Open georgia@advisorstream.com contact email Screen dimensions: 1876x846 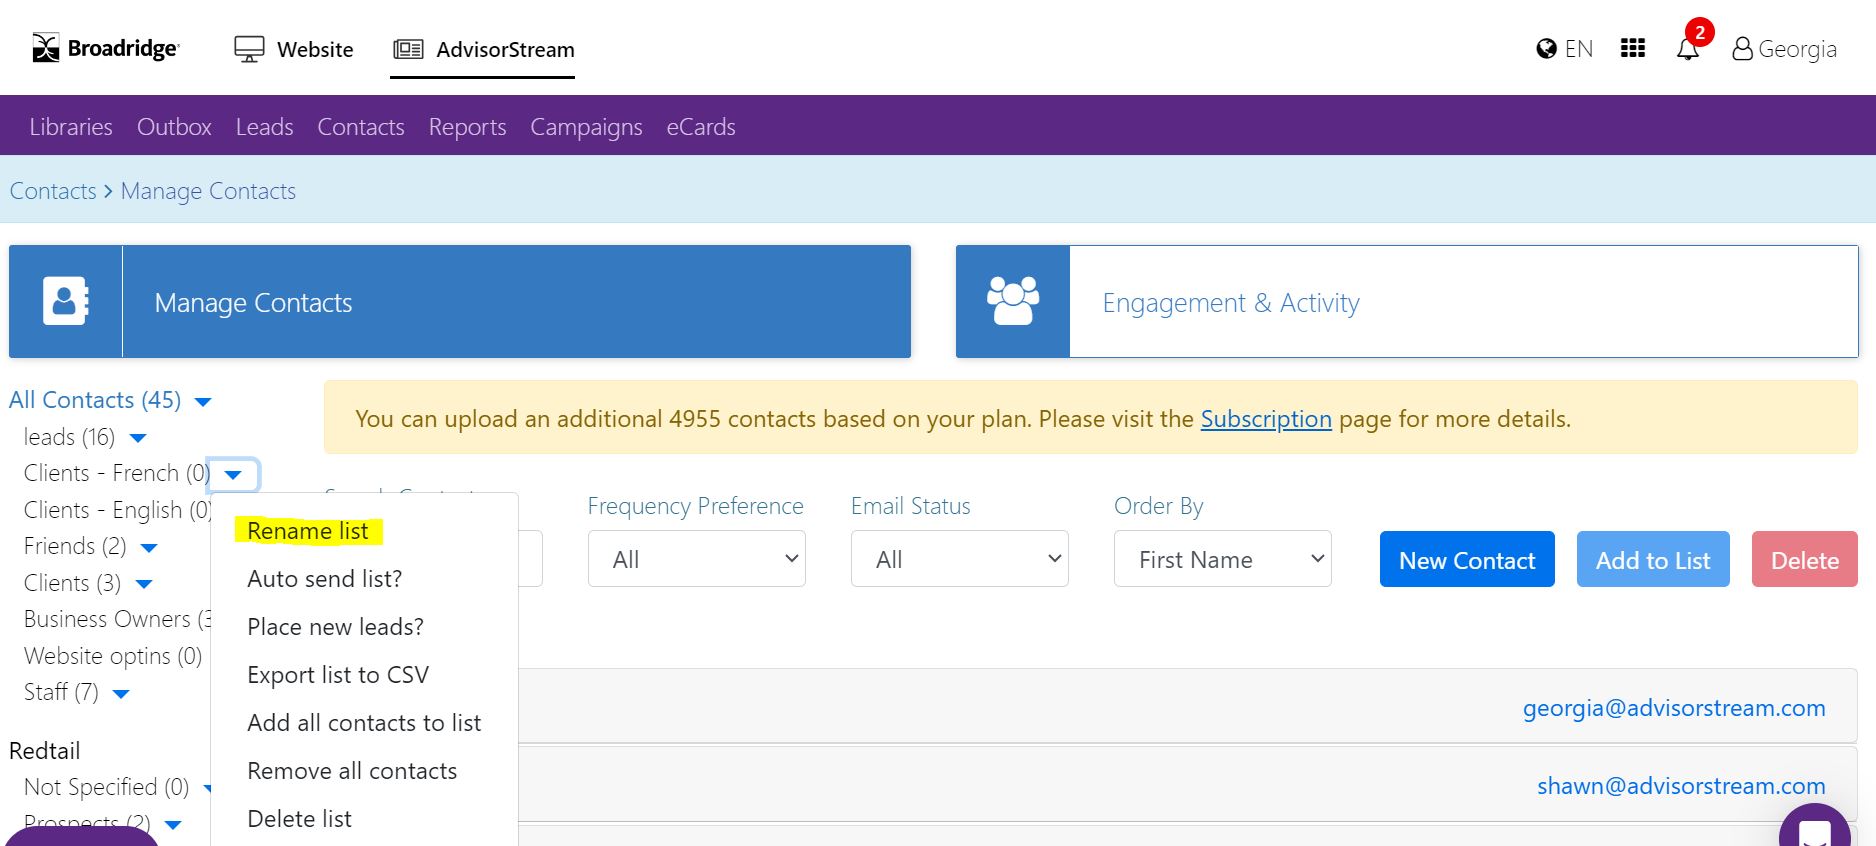[1674, 708]
